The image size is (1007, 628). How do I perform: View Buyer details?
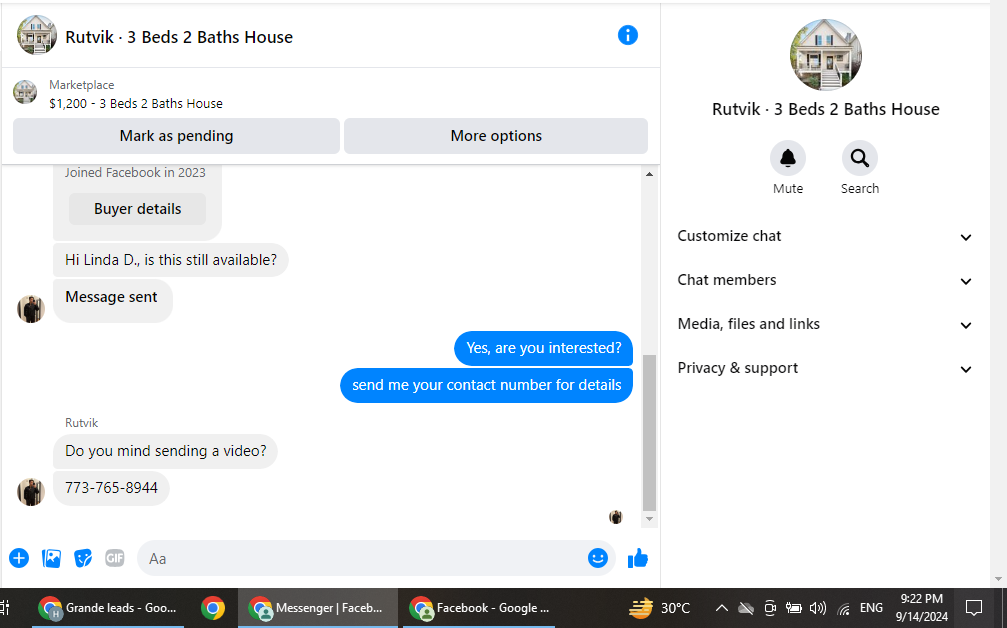pos(137,209)
